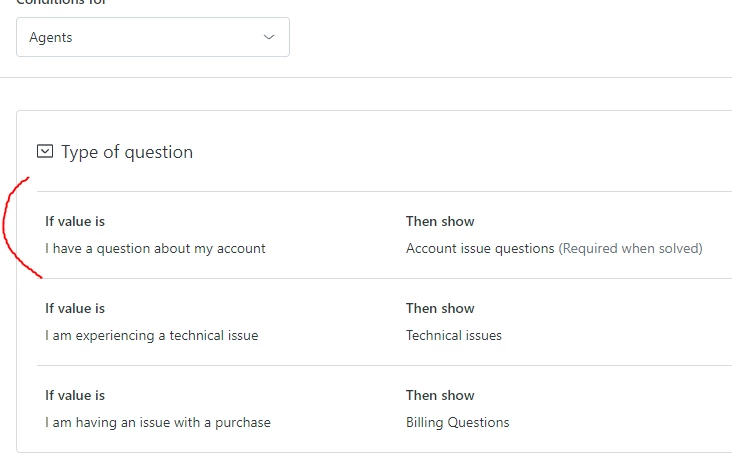Click the Technical issues field name
The height and width of the screenshot is (456, 732).
point(453,335)
